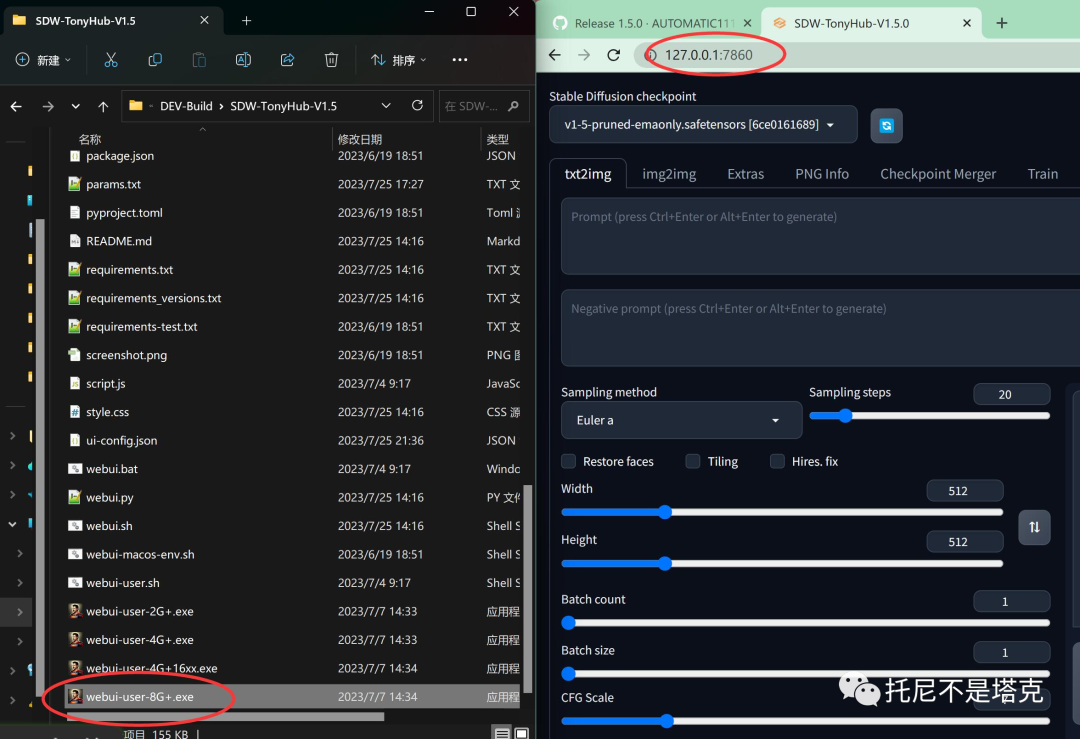The width and height of the screenshot is (1080, 739).
Task: Click the Explorer forward arrow
Action: [x=48, y=106]
